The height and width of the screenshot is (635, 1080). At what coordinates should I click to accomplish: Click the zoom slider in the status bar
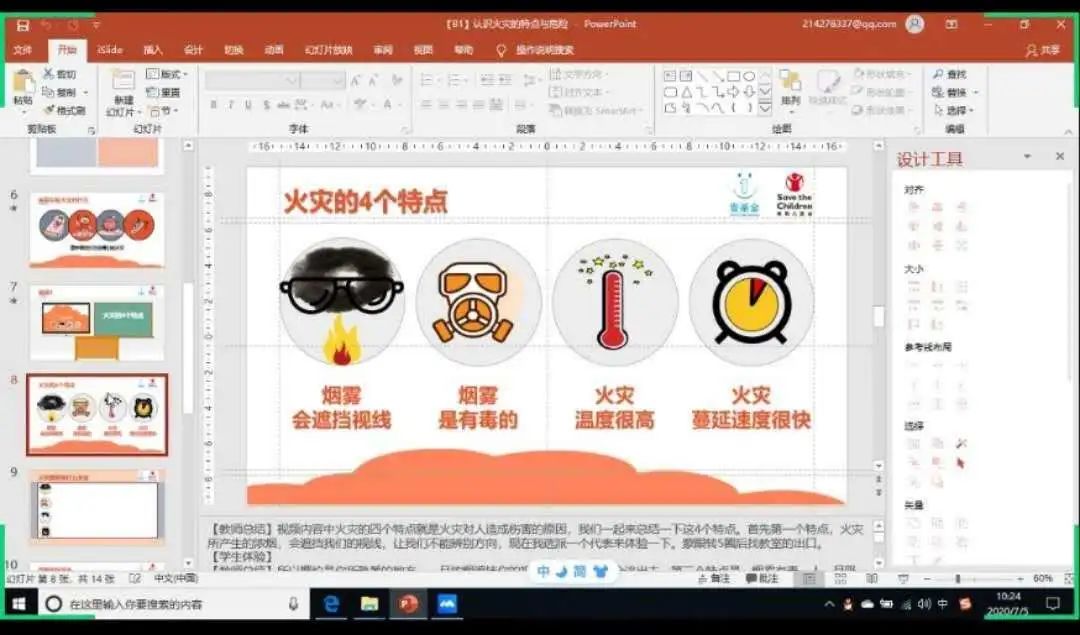pyautogui.click(x=957, y=579)
